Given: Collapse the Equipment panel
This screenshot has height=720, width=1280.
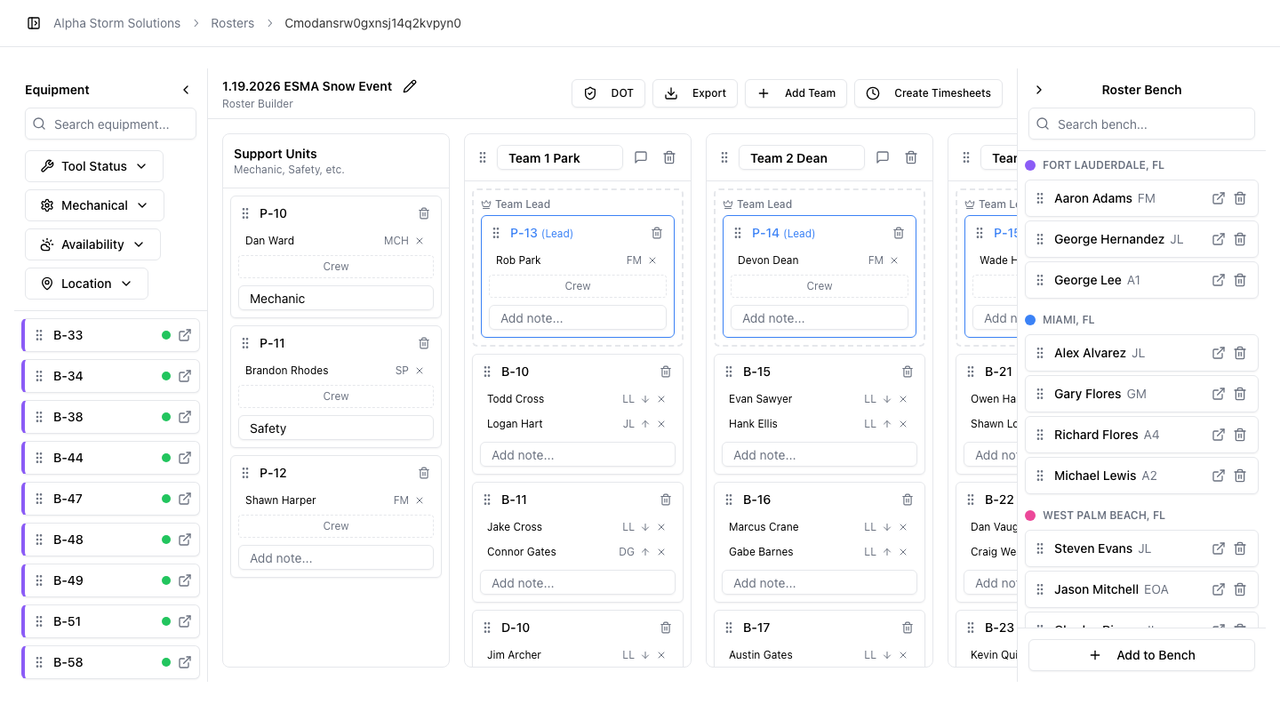Looking at the screenshot, I should [x=186, y=90].
